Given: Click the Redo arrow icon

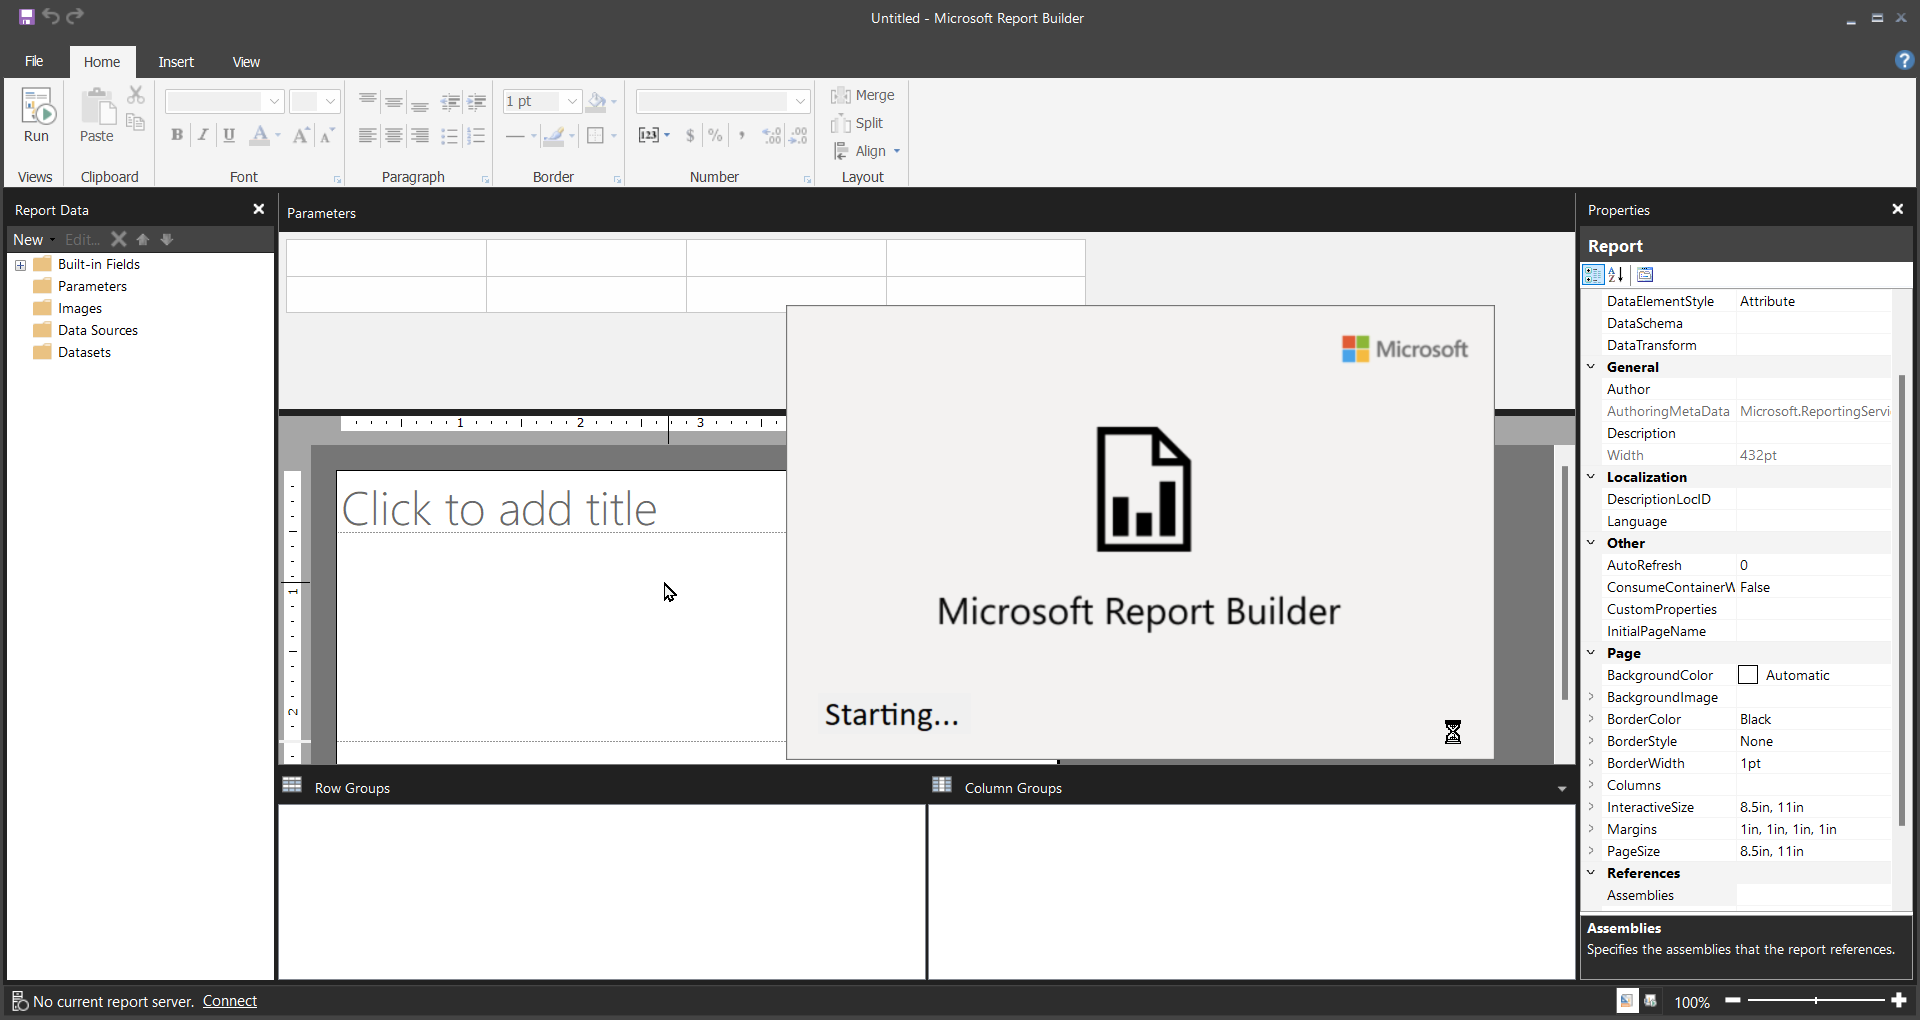Looking at the screenshot, I should point(75,16).
